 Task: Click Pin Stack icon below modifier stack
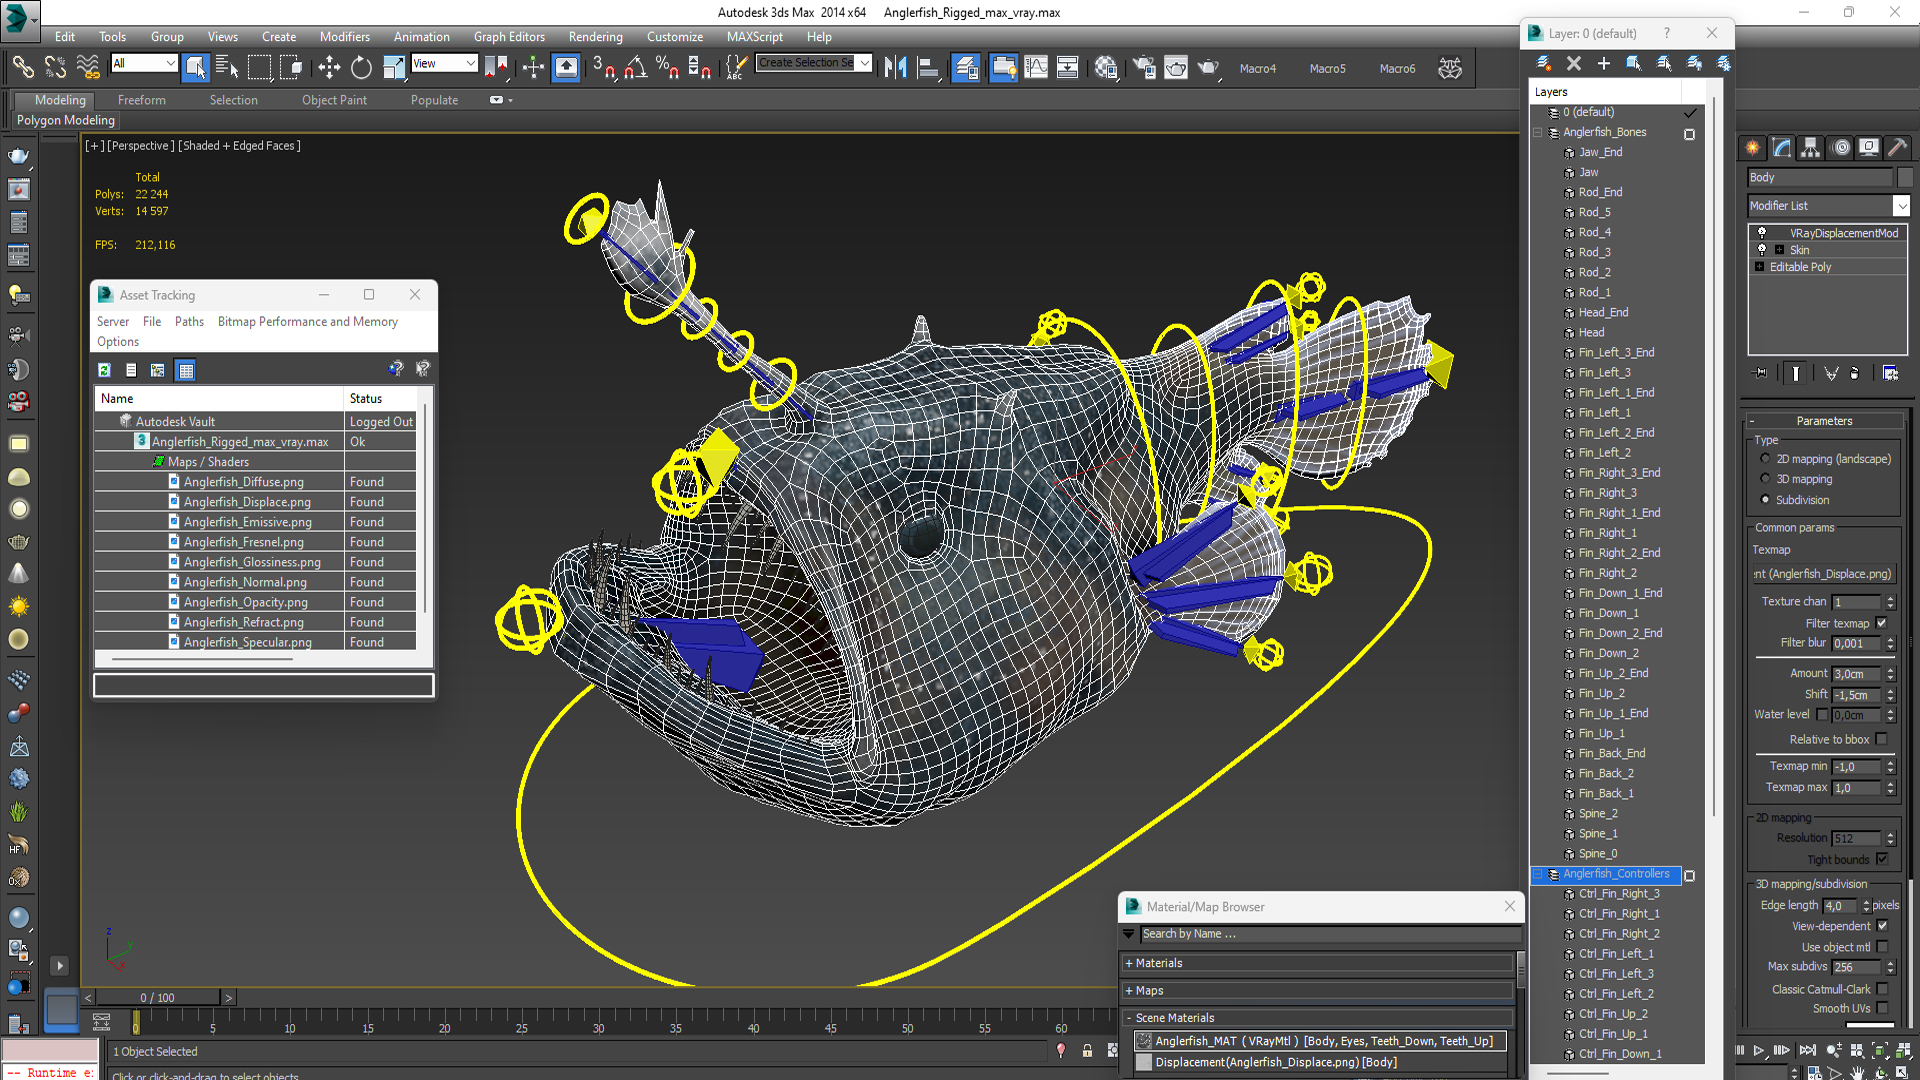tap(1761, 373)
